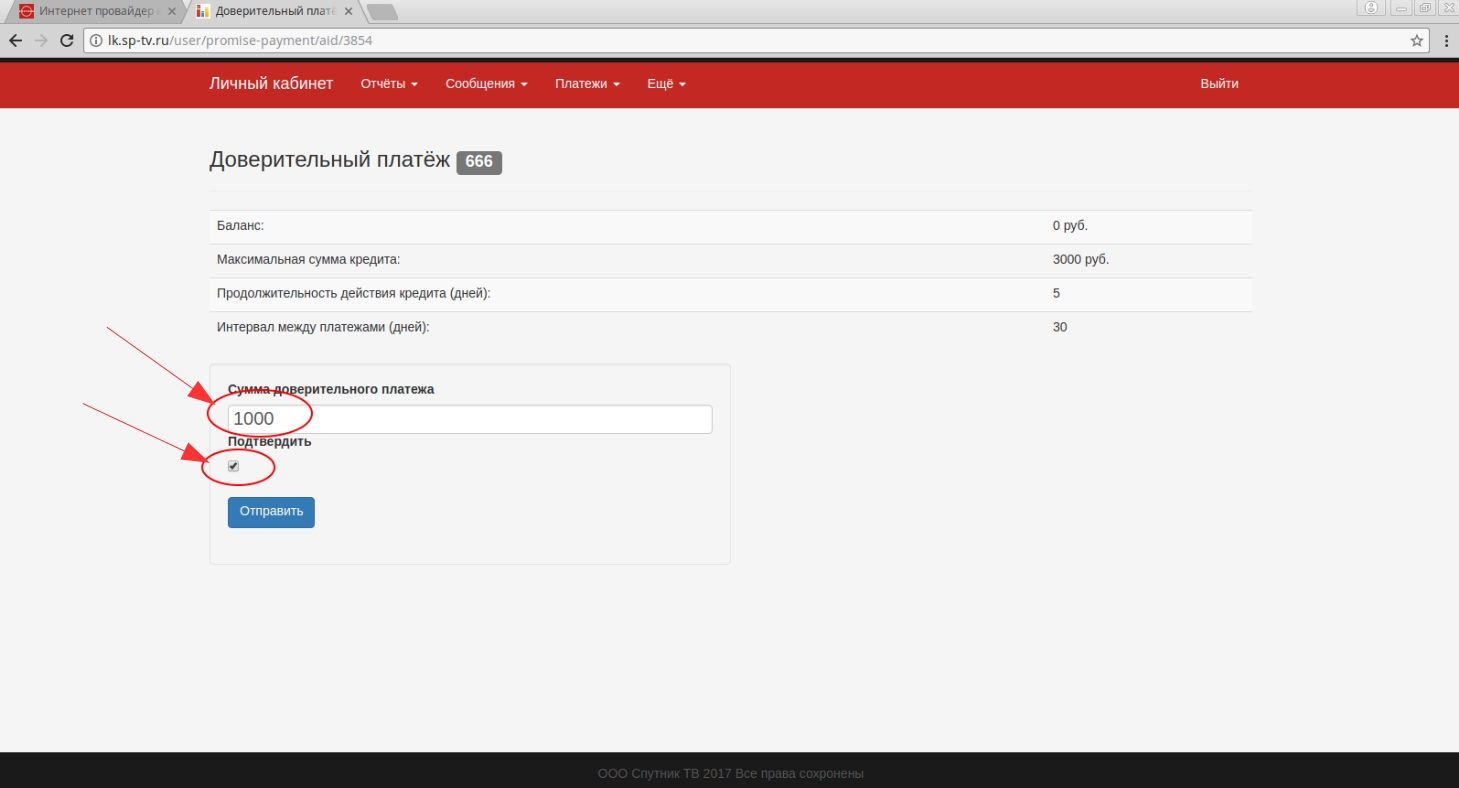Click the browser forward arrow icon
1459x788 pixels.
(x=41, y=41)
